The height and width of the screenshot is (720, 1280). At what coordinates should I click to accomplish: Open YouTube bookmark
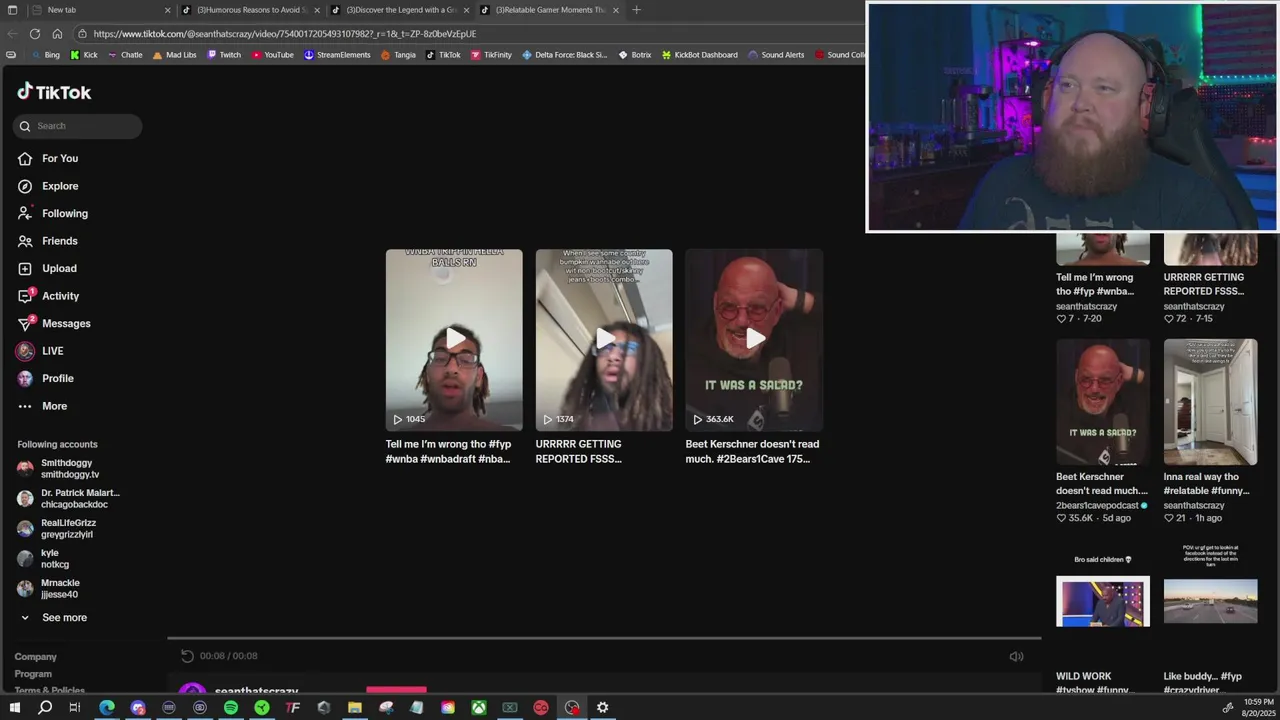272,55
